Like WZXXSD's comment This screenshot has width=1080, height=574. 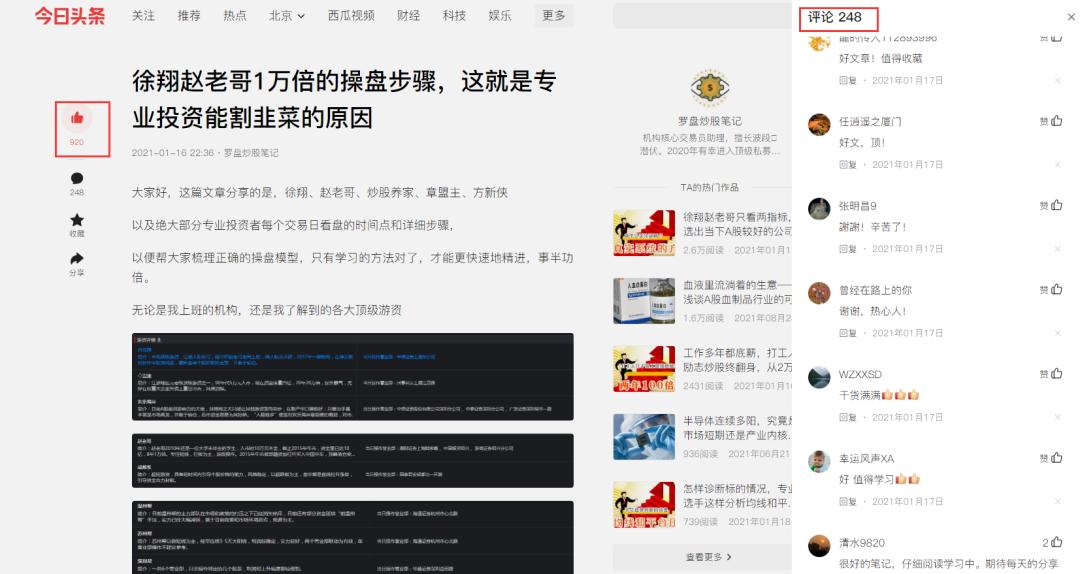[1057, 373]
